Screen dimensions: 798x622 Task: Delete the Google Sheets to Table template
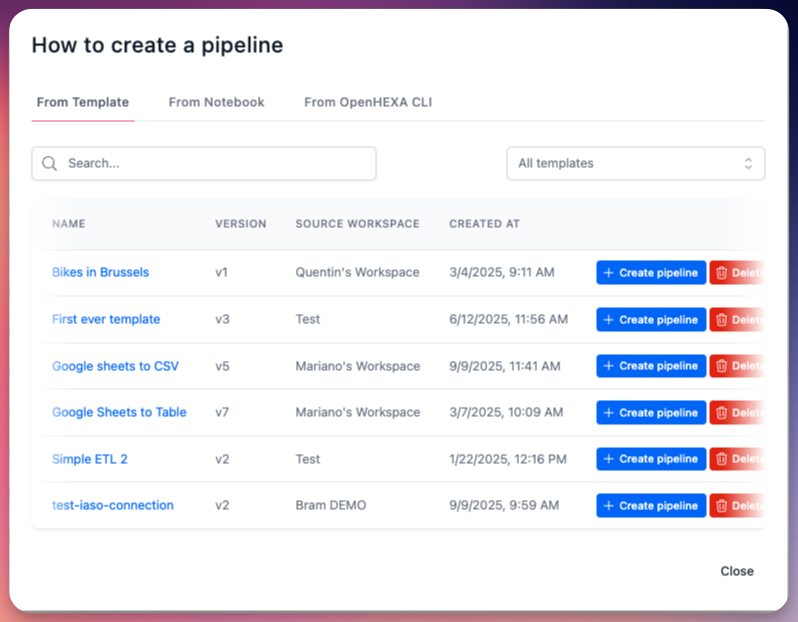737,413
